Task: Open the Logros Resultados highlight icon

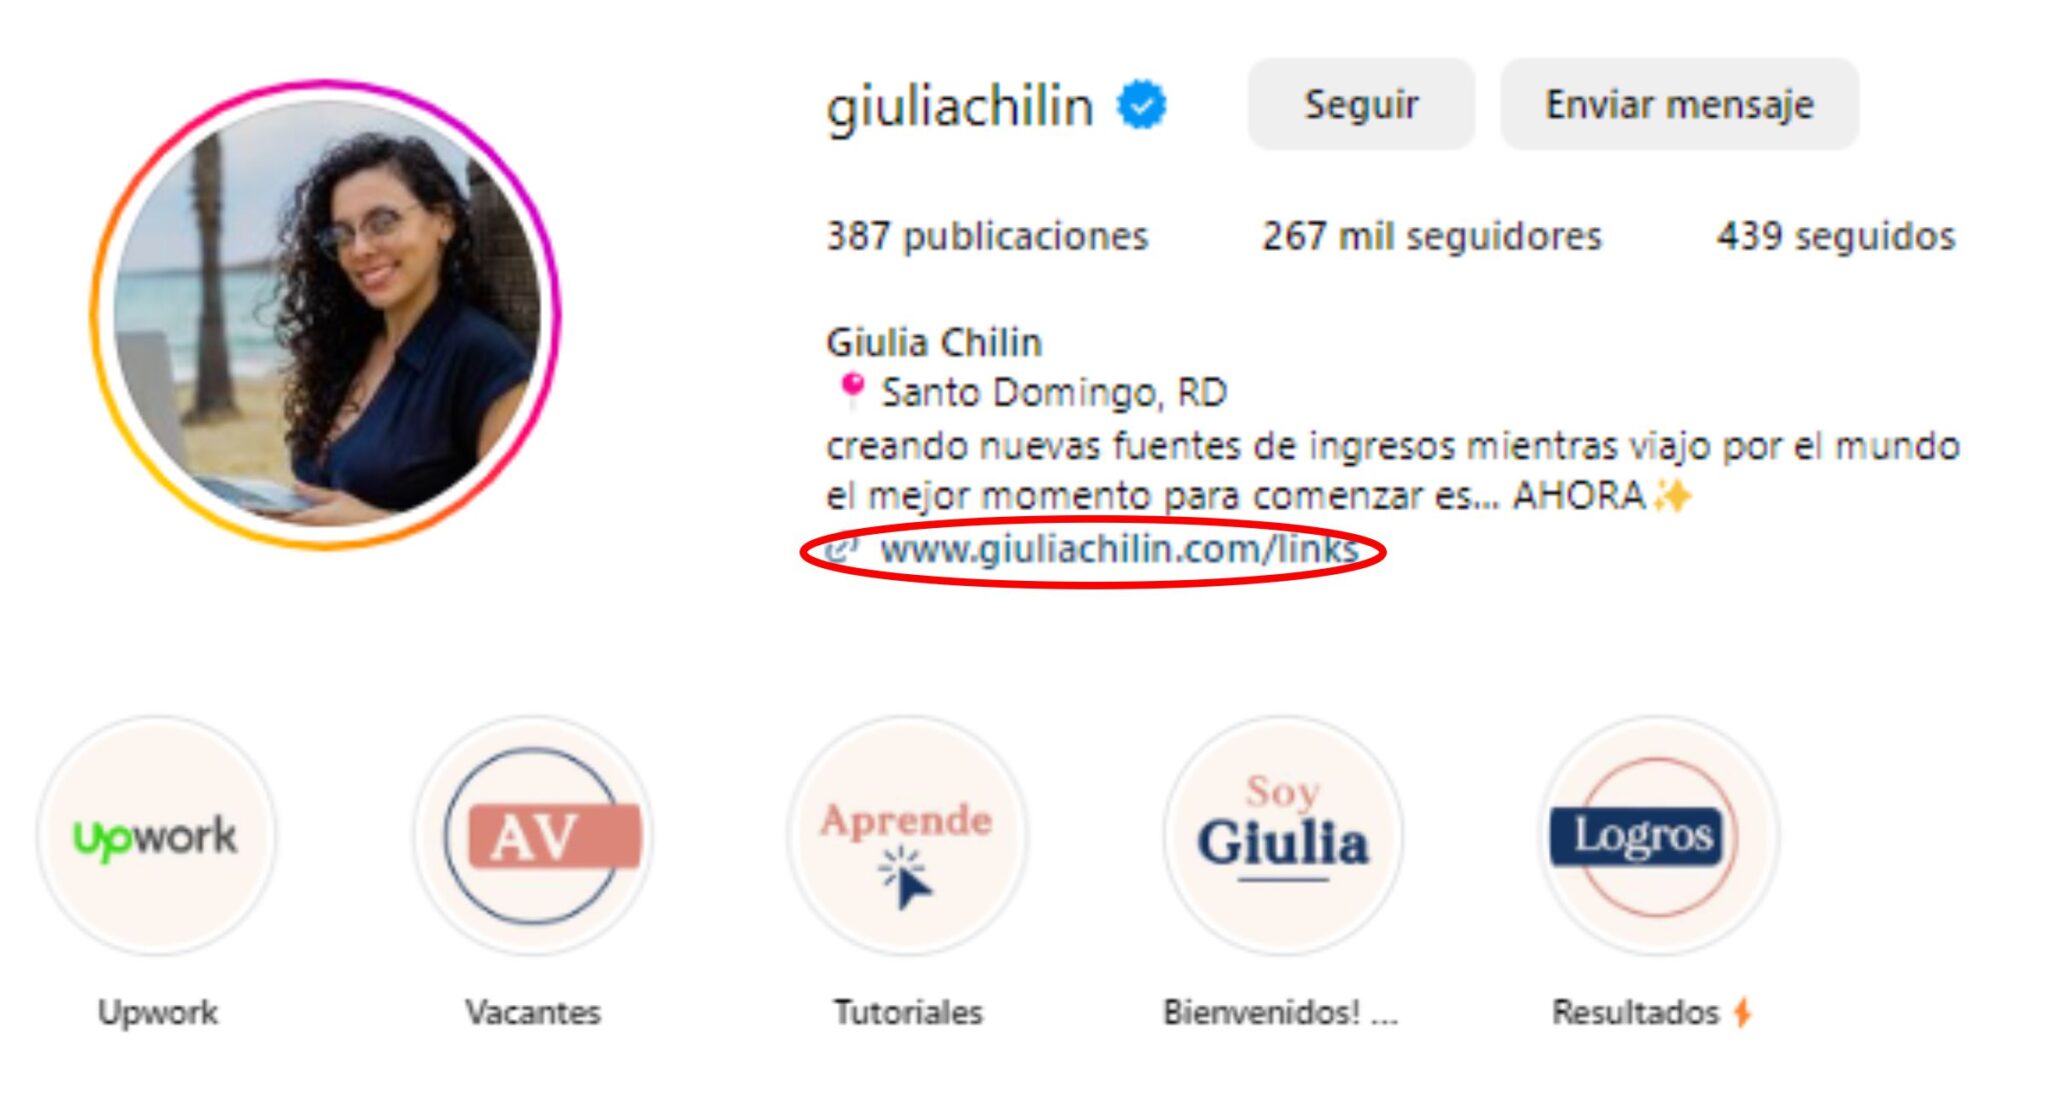Action: pyautogui.click(x=1659, y=836)
